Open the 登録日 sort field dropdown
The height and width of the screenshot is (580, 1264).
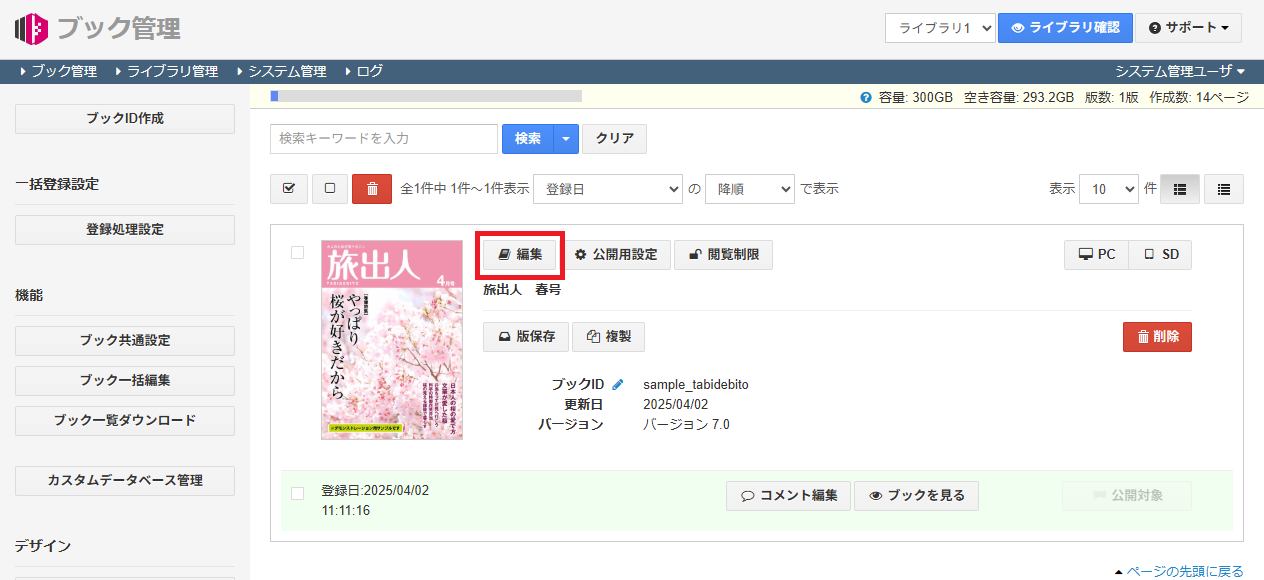607,188
